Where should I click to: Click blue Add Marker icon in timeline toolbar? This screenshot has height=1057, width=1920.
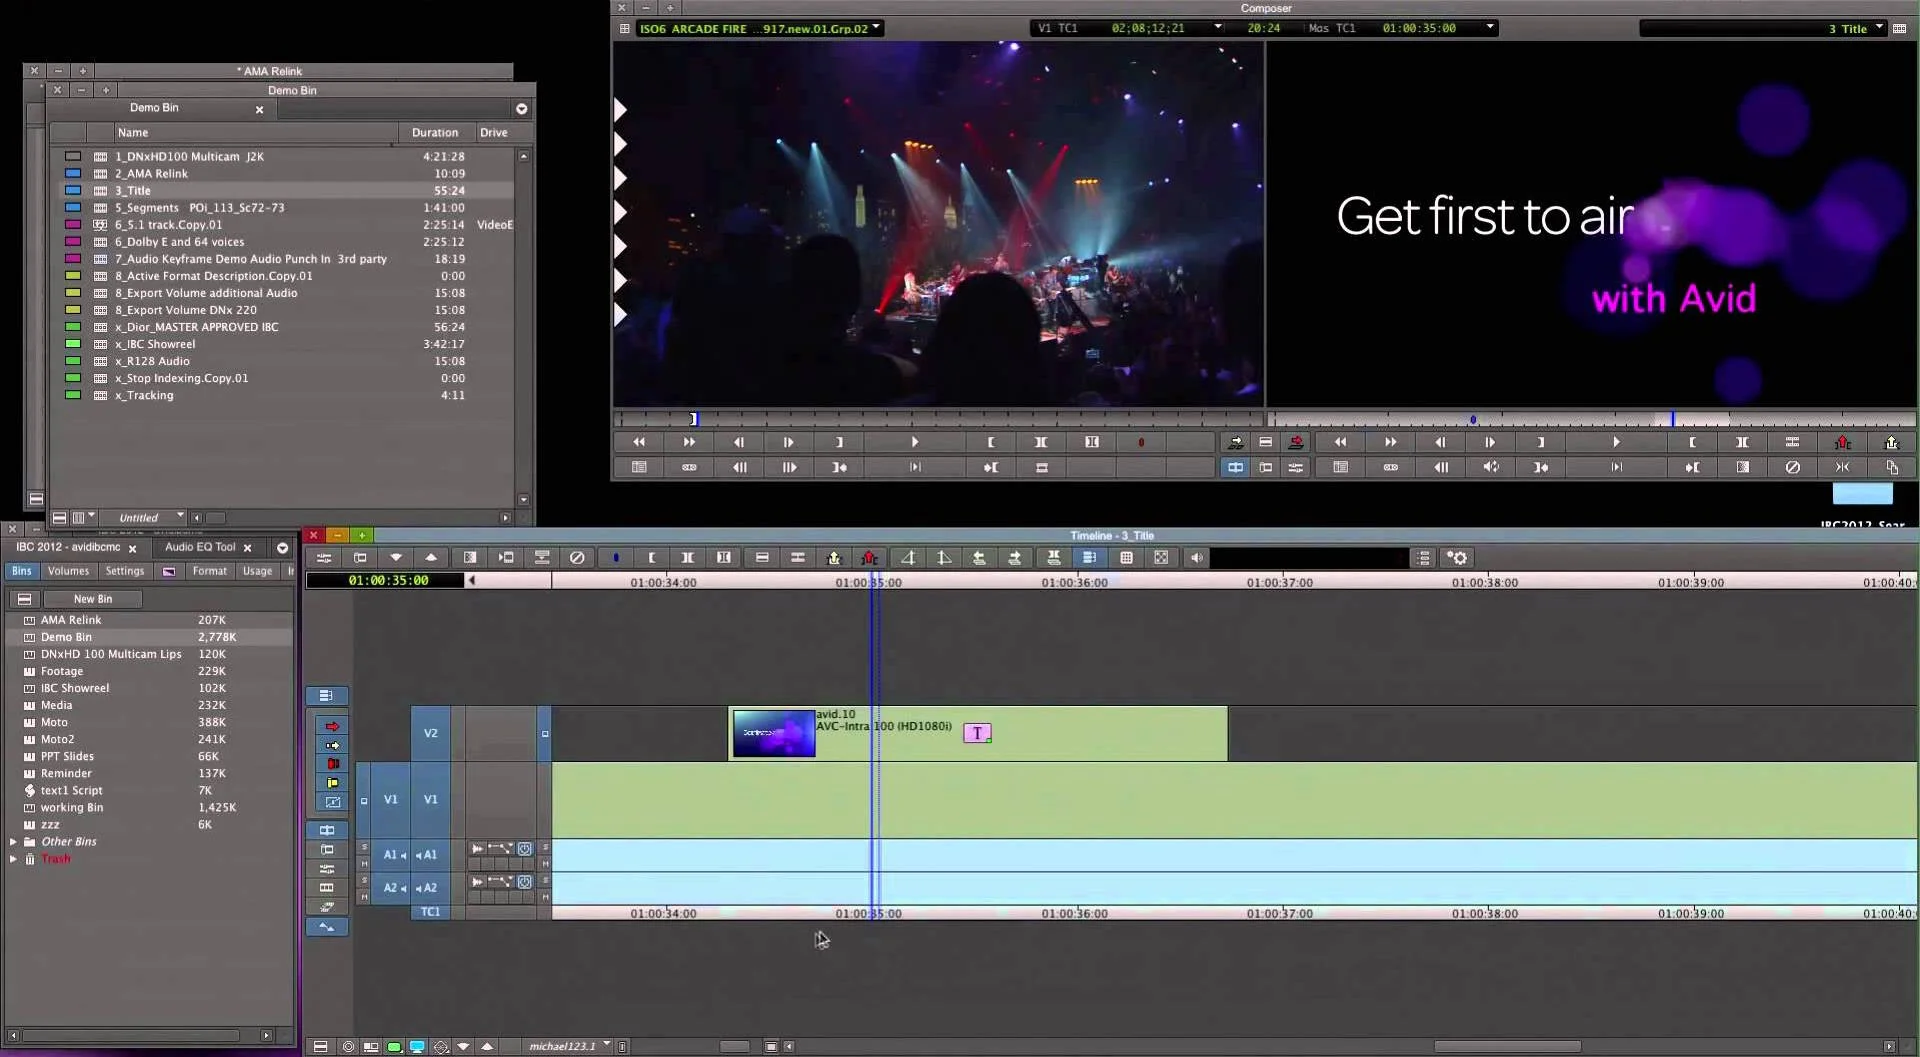[616, 558]
